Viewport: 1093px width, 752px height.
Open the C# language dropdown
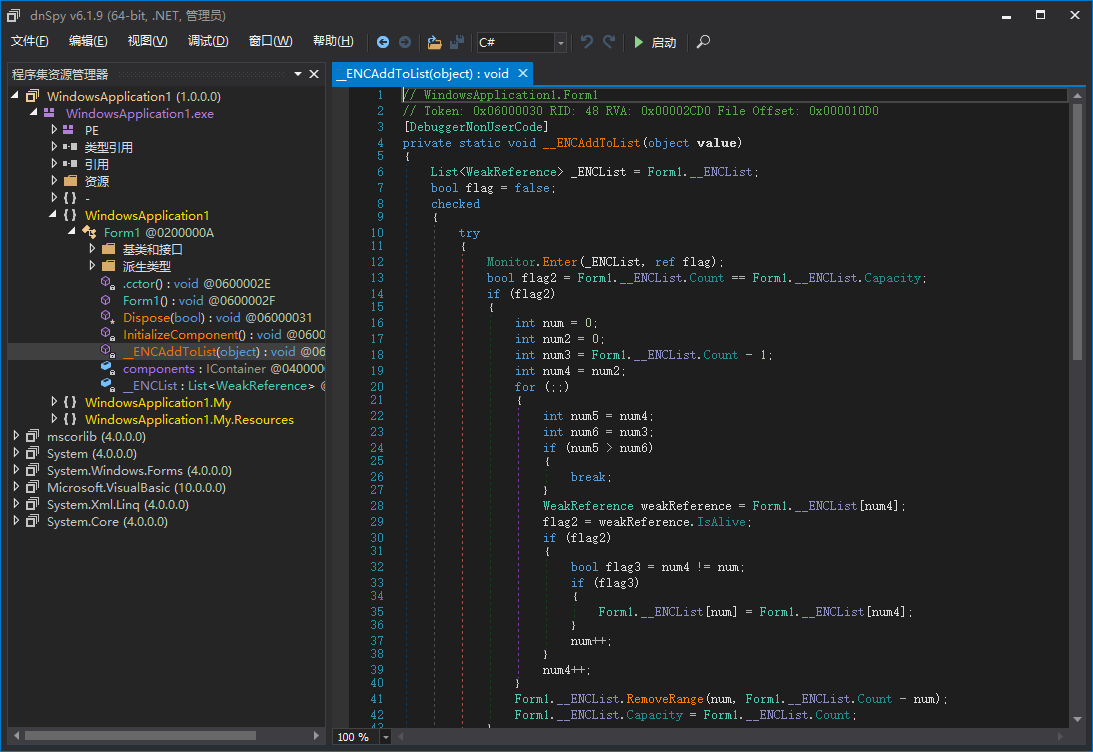[x=560, y=42]
